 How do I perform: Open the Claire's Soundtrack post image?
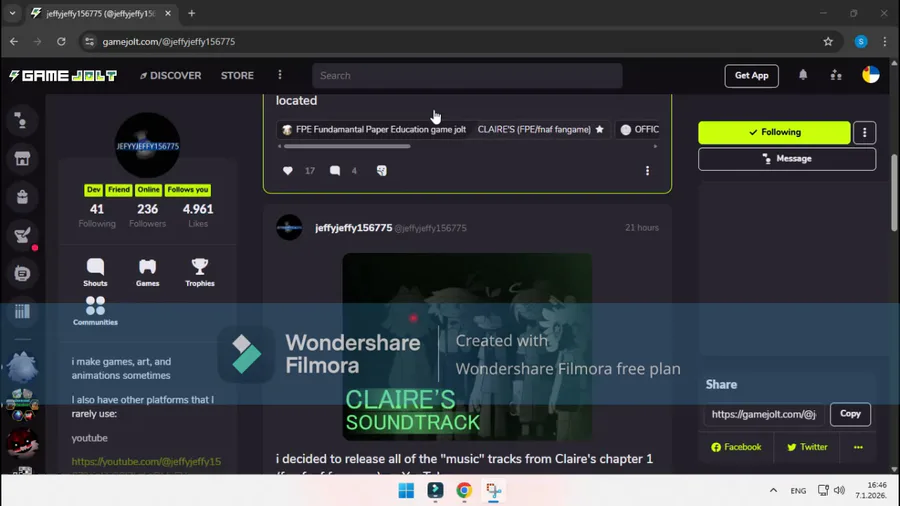click(467, 347)
